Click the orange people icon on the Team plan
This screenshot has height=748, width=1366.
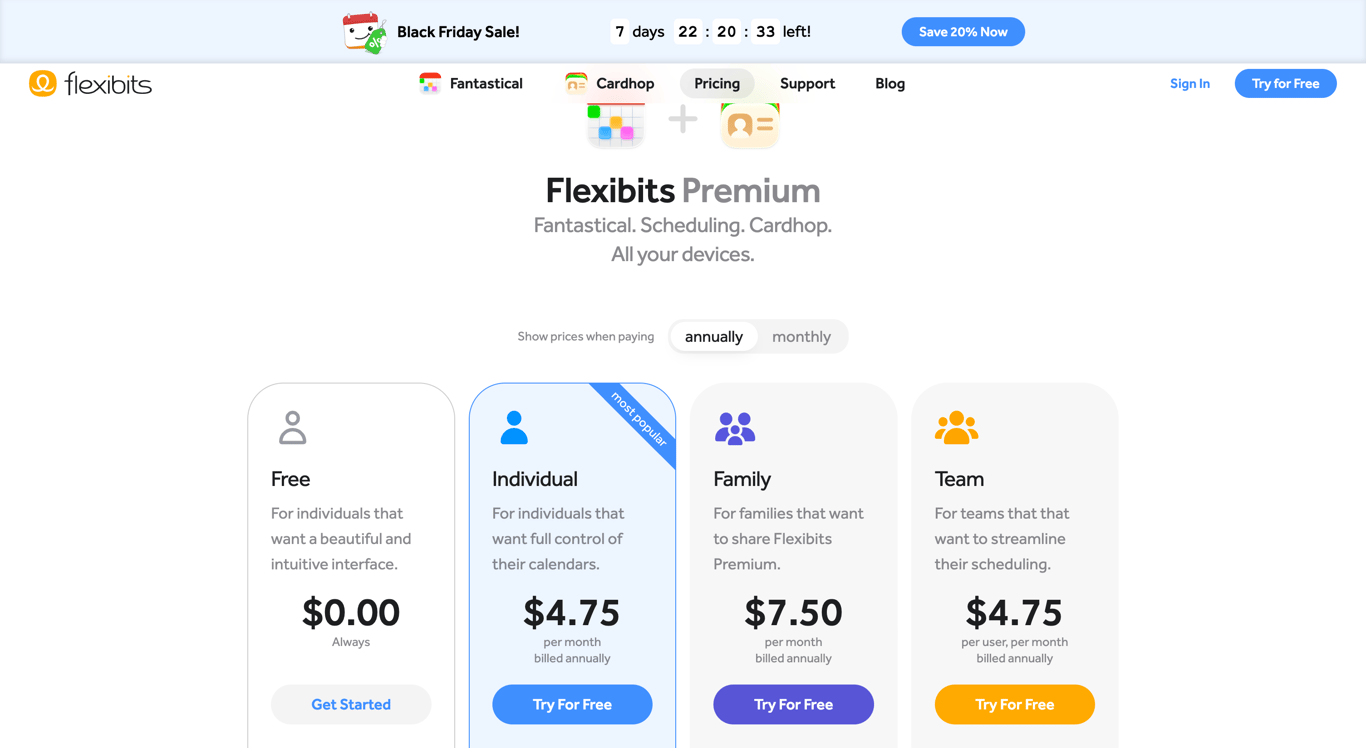click(x=957, y=428)
